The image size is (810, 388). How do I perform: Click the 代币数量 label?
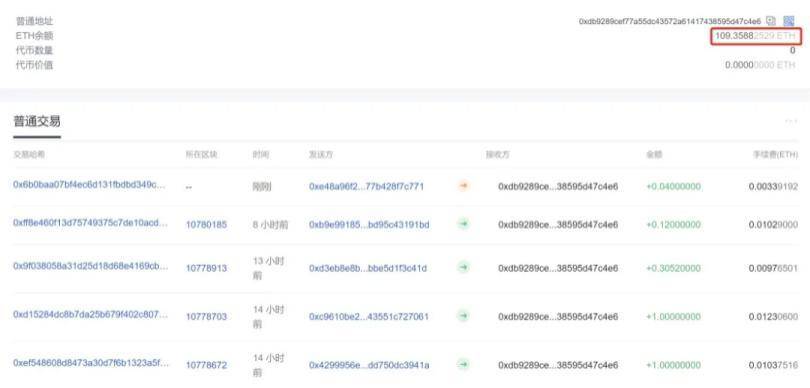click(x=34, y=51)
